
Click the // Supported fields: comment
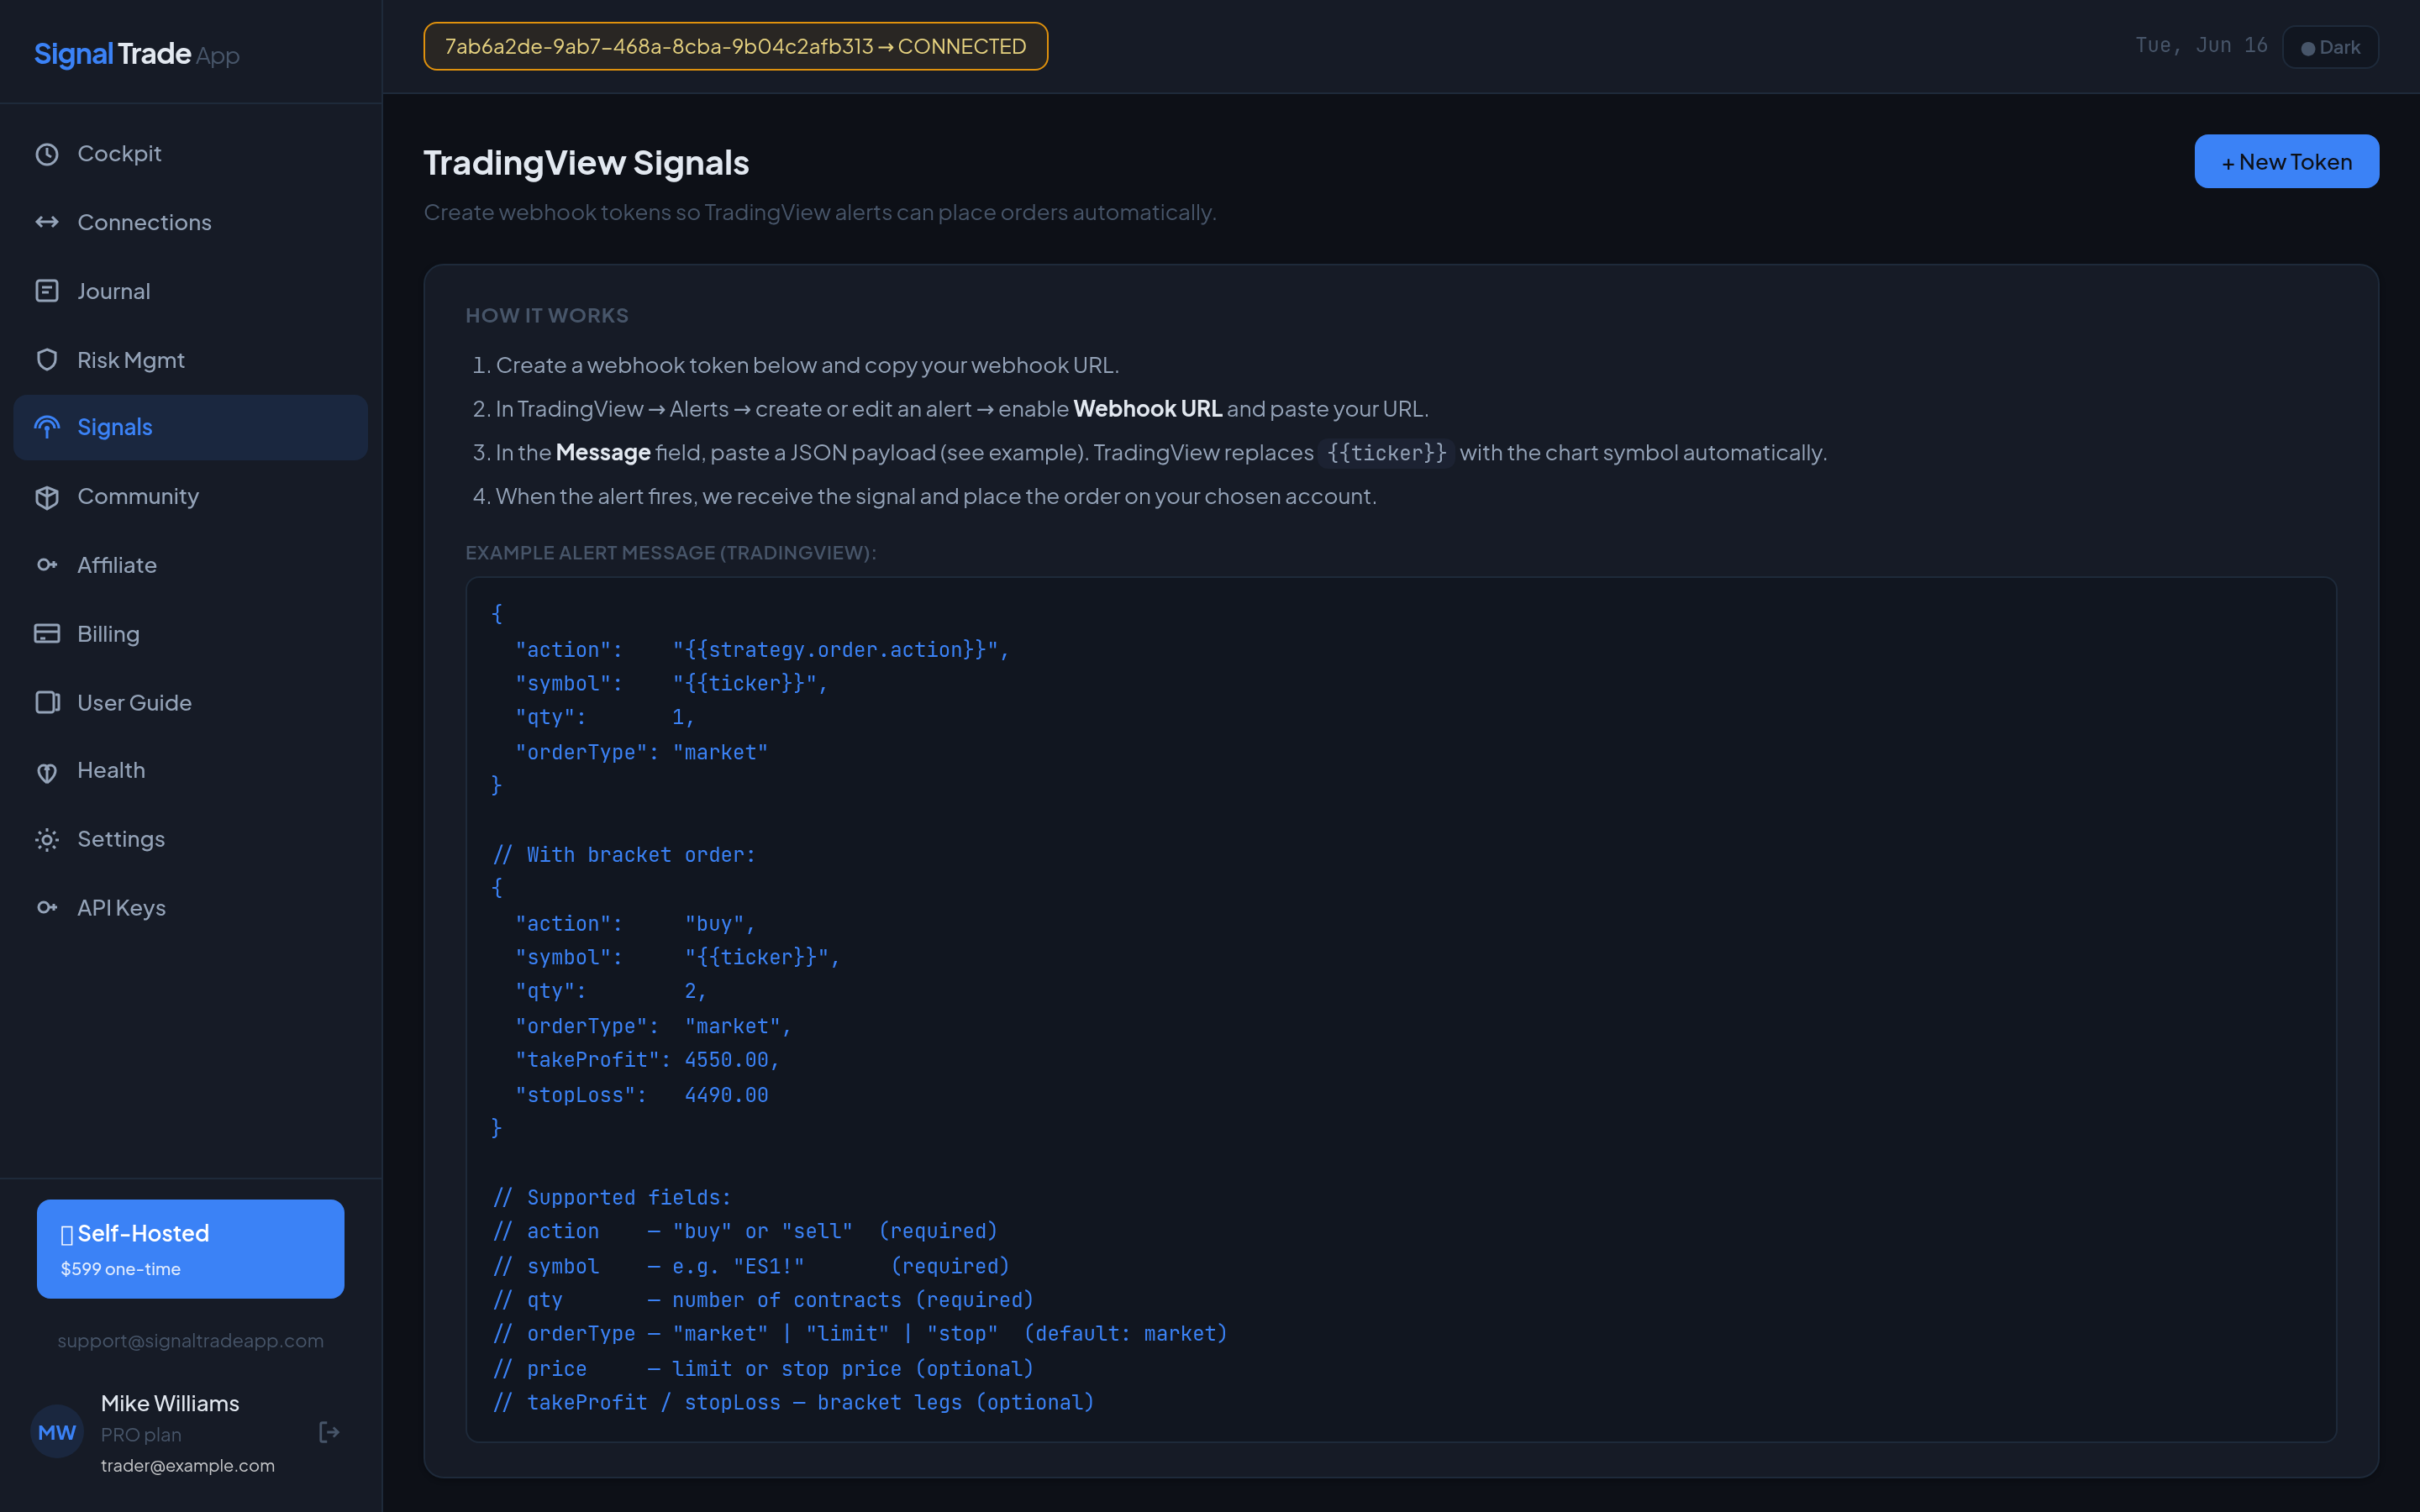click(x=612, y=1197)
